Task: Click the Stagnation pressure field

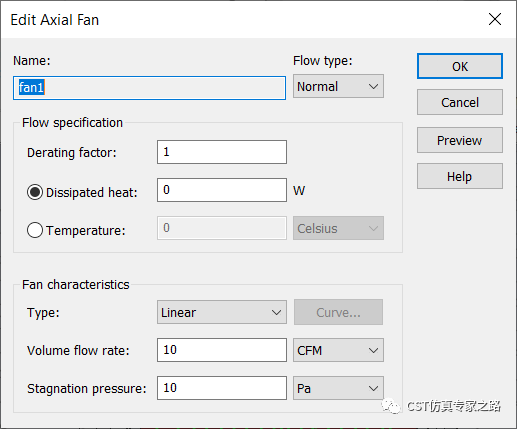Action: coord(222,388)
